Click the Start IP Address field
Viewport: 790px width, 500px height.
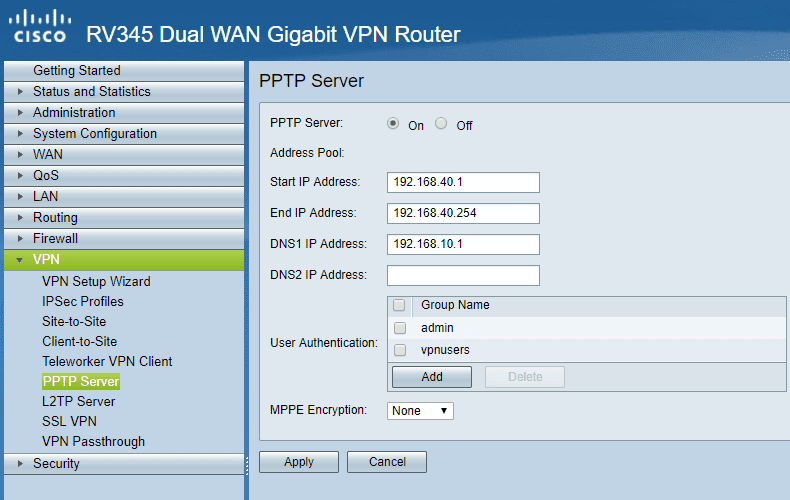[x=463, y=182]
